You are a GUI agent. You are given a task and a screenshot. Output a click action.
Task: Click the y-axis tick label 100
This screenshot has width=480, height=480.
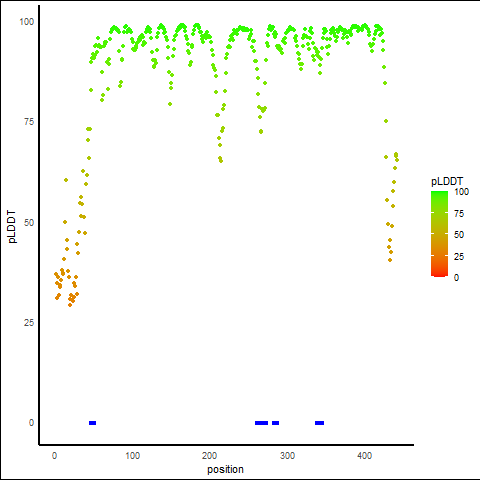pos(27,22)
